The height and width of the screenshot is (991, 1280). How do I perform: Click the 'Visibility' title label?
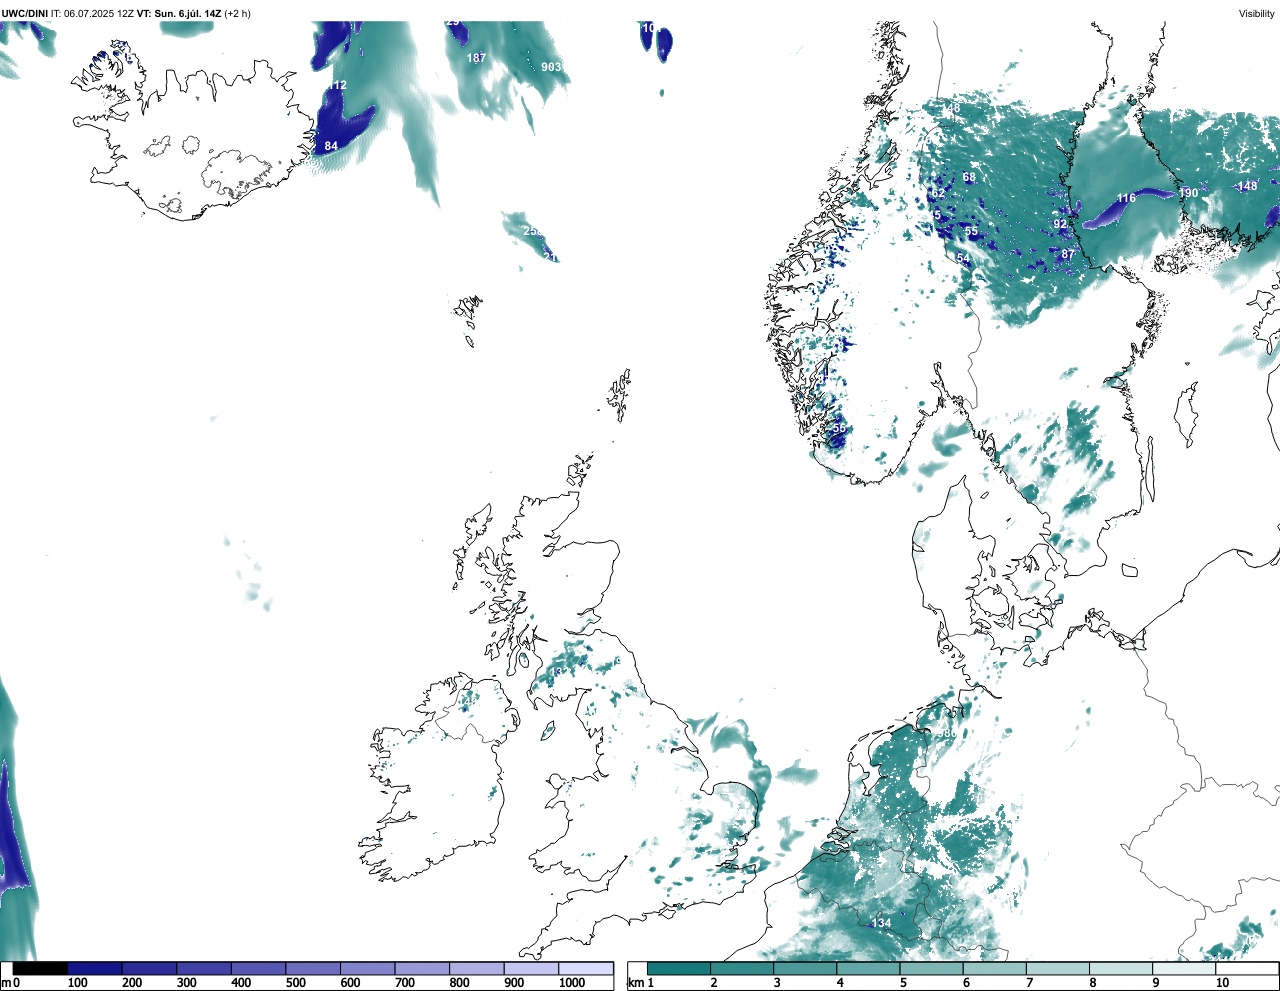point(1256,13)
